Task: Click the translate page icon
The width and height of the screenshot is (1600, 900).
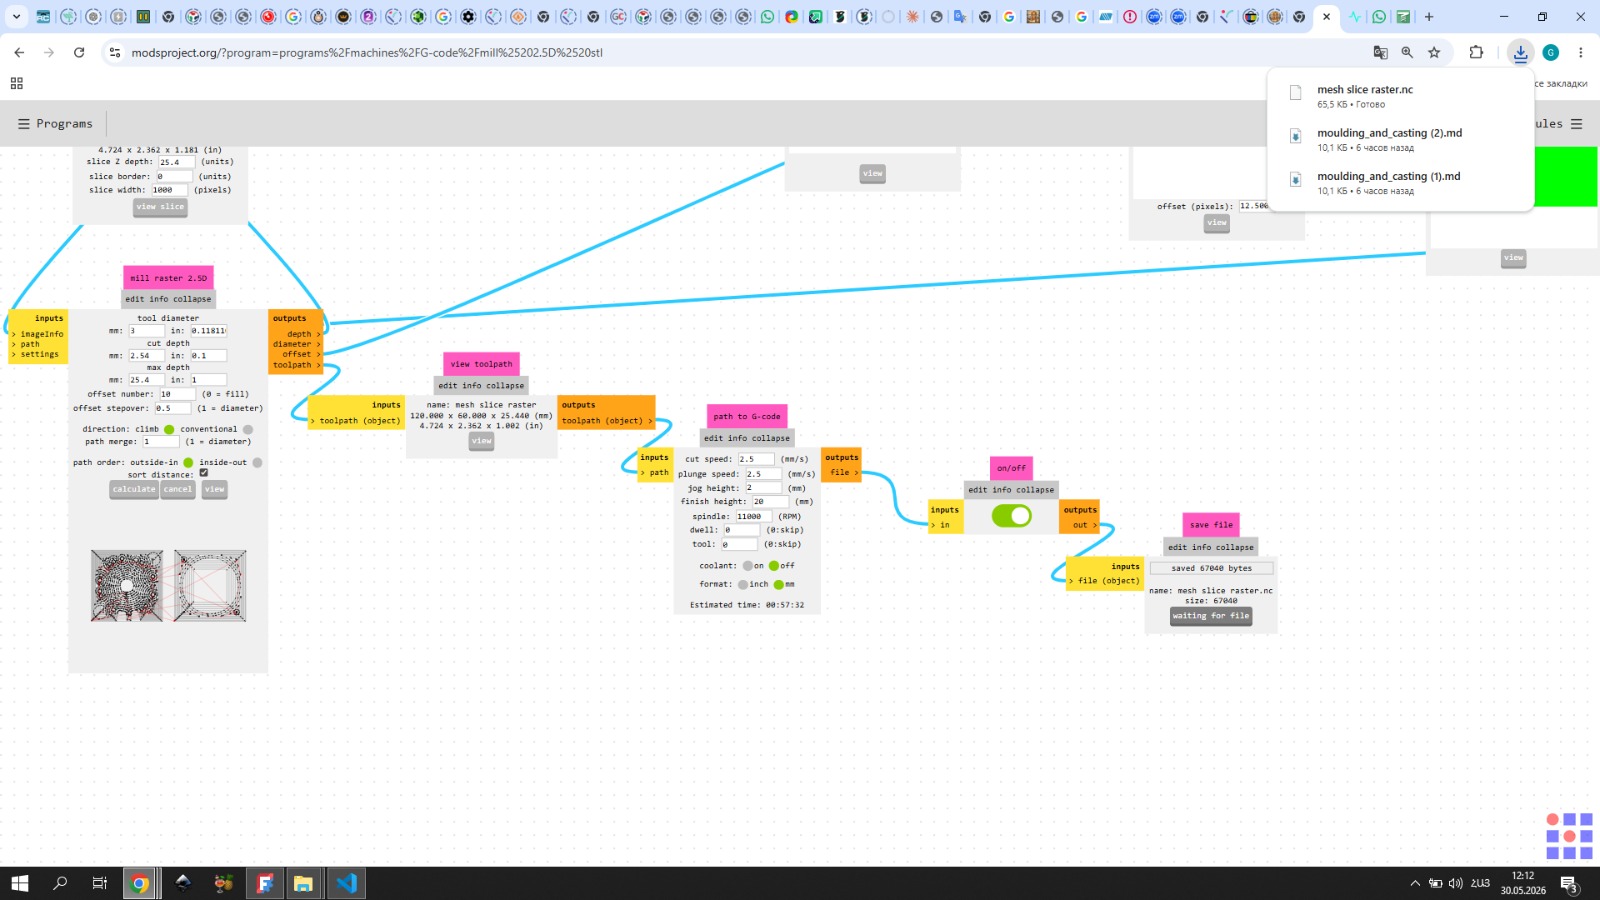Action: pos(1380,53)
